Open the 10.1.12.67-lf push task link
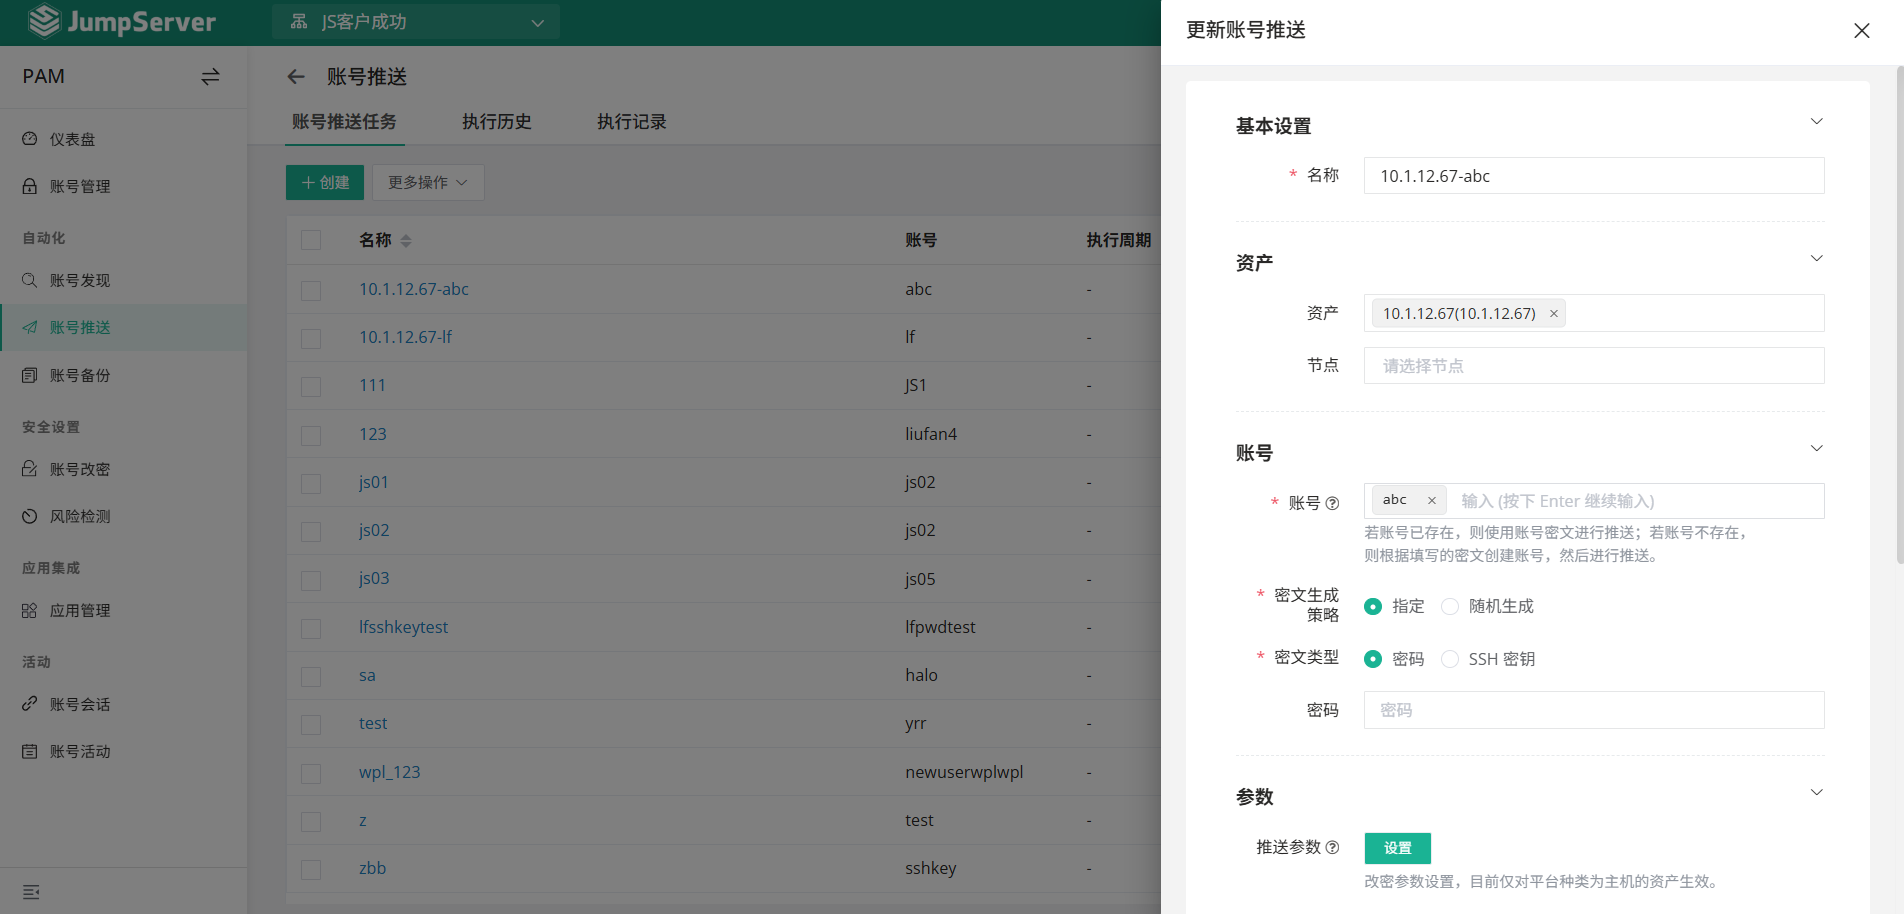The image size is (1904, 914). tap(405, 337)
